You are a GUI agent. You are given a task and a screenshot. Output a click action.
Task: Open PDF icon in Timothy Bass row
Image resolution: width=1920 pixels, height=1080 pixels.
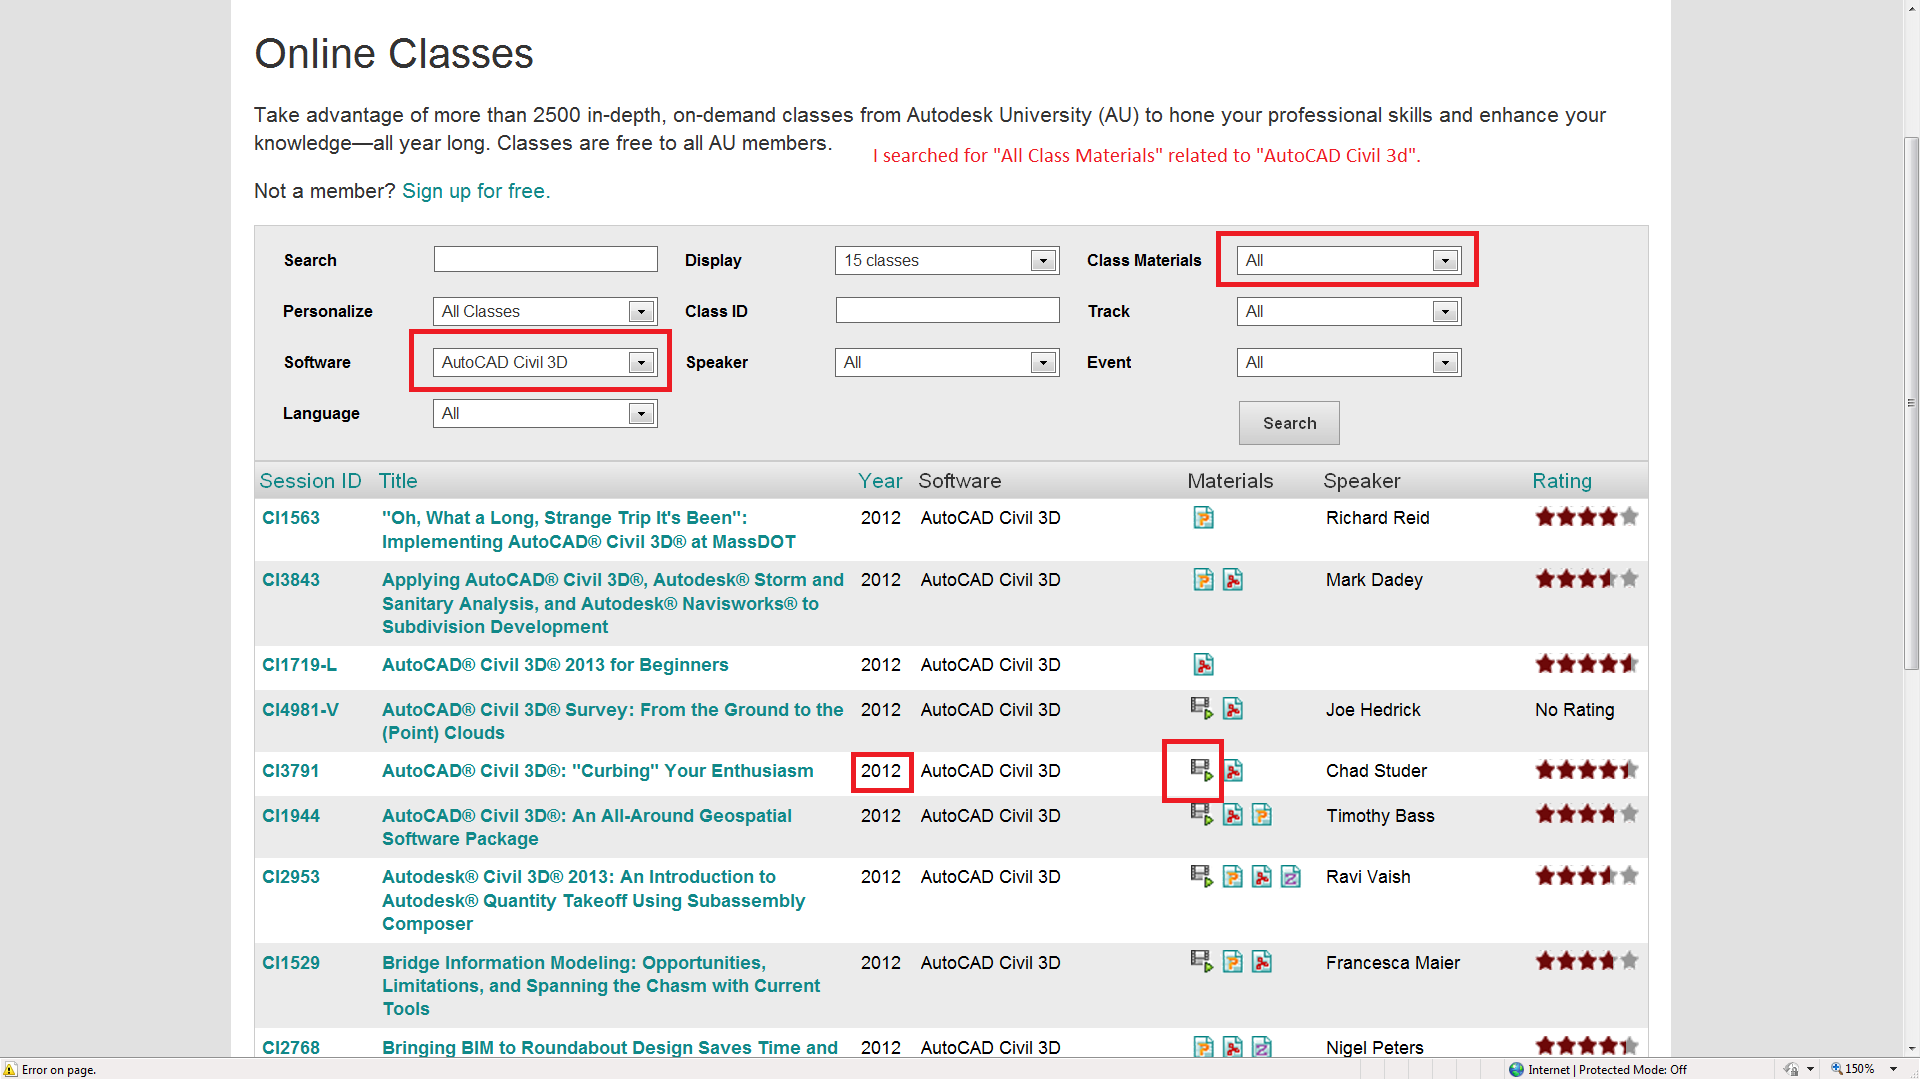[x=1233, y=815]
